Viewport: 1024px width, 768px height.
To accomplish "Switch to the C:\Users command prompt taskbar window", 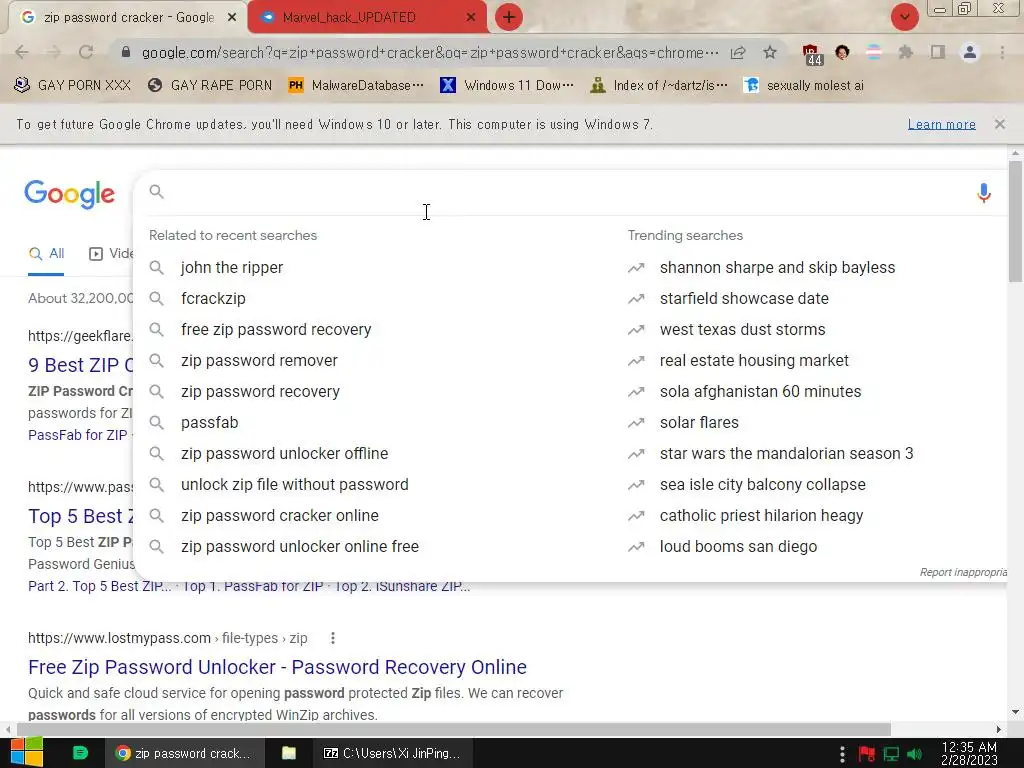I will tap(392, 753).
